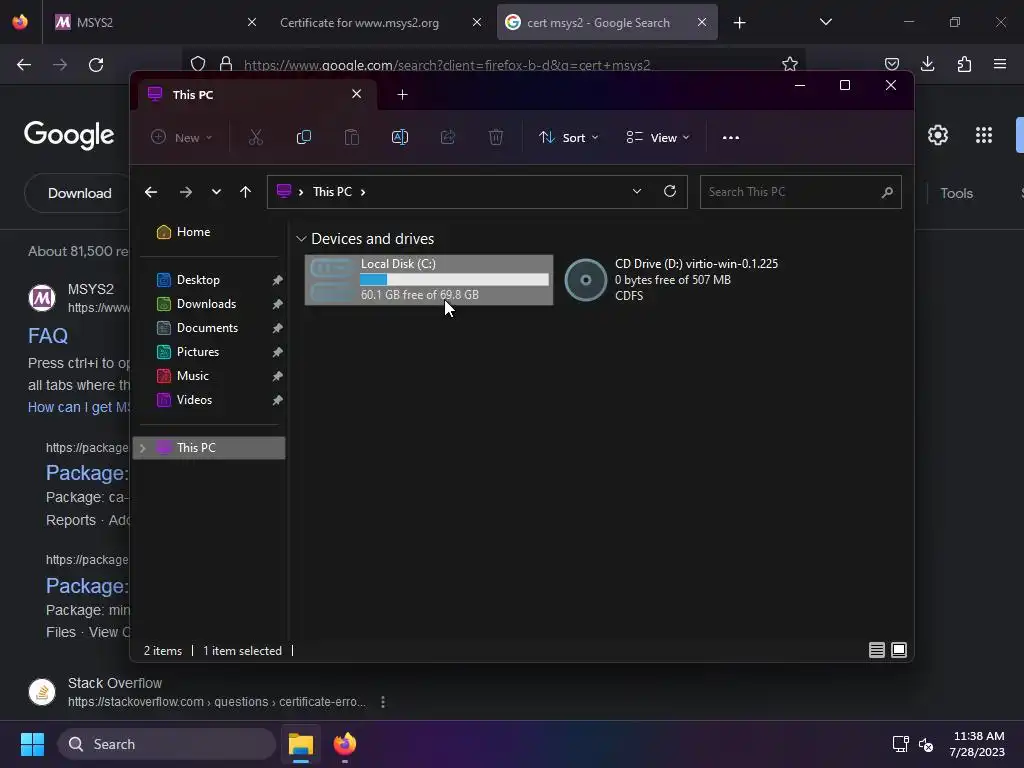
Task: Open a new File Explorer tab
Action: (x=402, y=95)
